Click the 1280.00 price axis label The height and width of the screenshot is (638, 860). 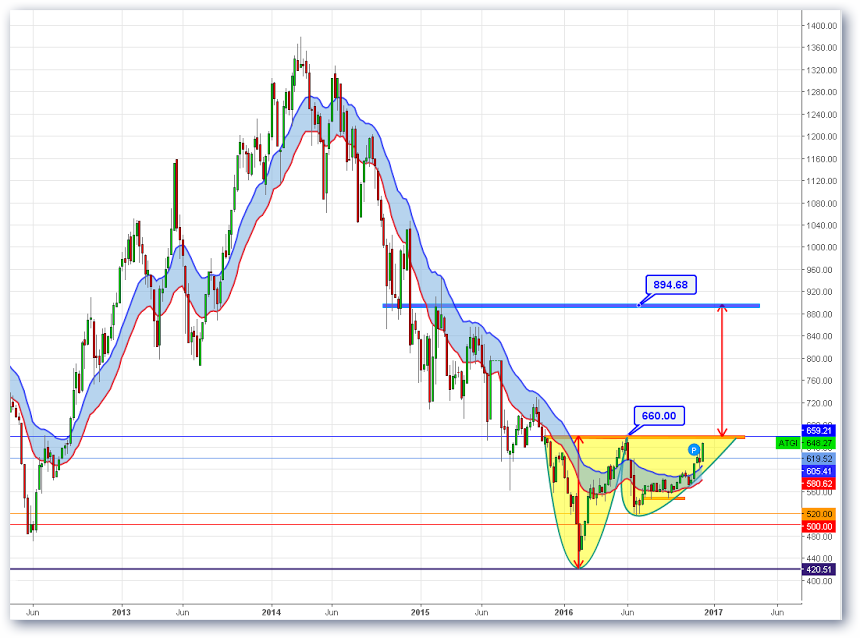click(821, 92)
